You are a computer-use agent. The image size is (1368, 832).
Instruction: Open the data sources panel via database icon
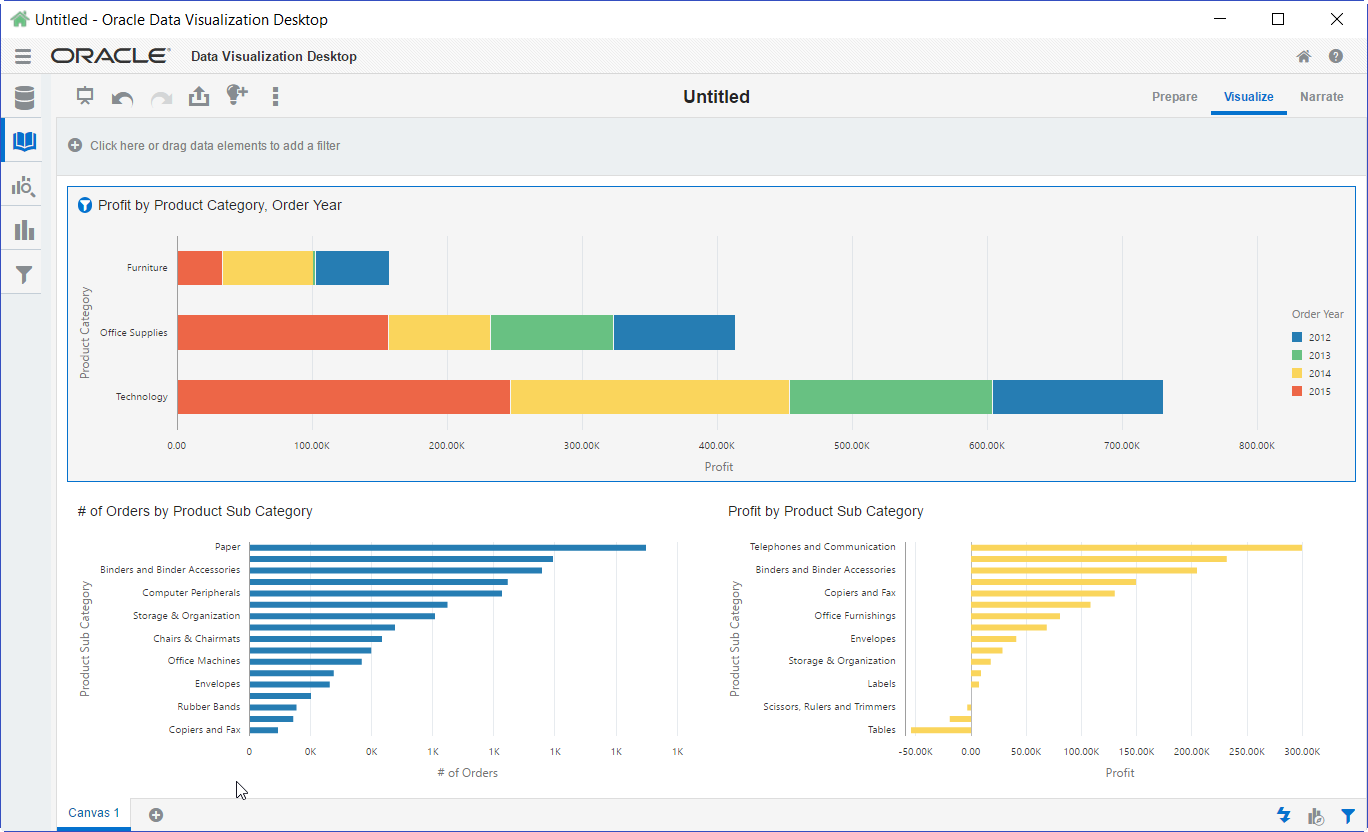tap(23, 97)
